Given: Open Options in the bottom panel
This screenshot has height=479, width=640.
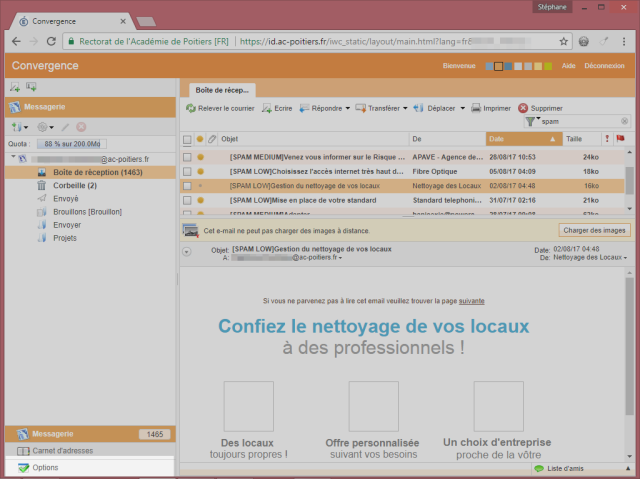Looking at the screenshot, I should [x=45, y=467].
